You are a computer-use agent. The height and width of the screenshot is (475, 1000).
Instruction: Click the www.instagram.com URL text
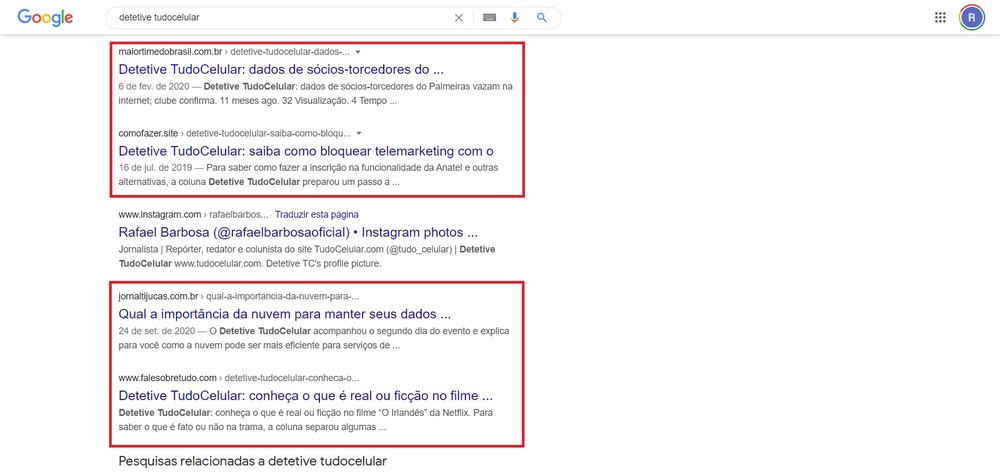pyautogui.click(x=160, y=215)
